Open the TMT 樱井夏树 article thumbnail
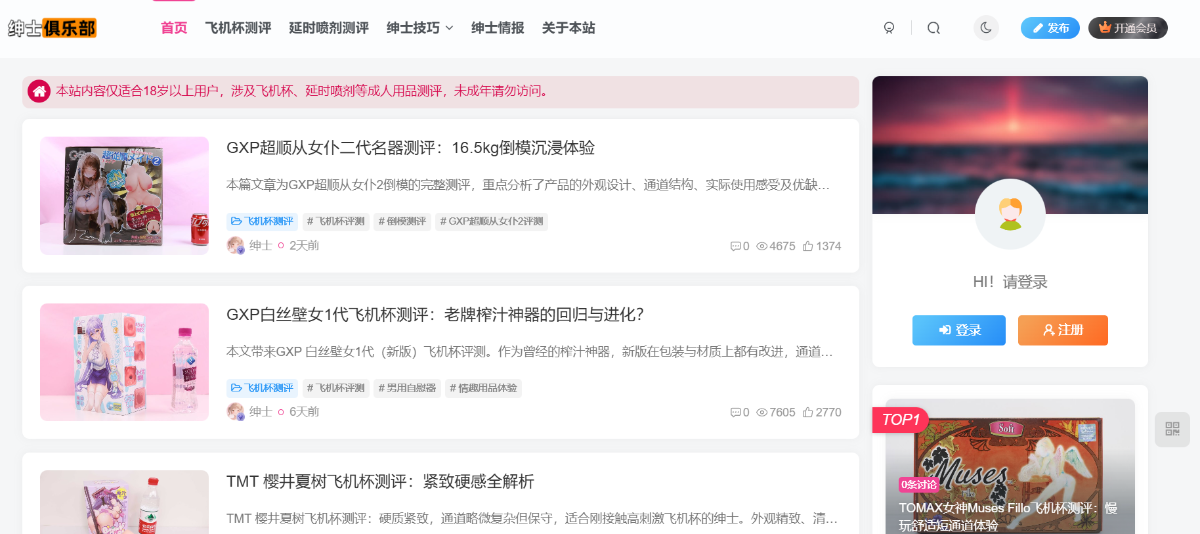This screenshot has height=534, width=1200. click(124, 502)
